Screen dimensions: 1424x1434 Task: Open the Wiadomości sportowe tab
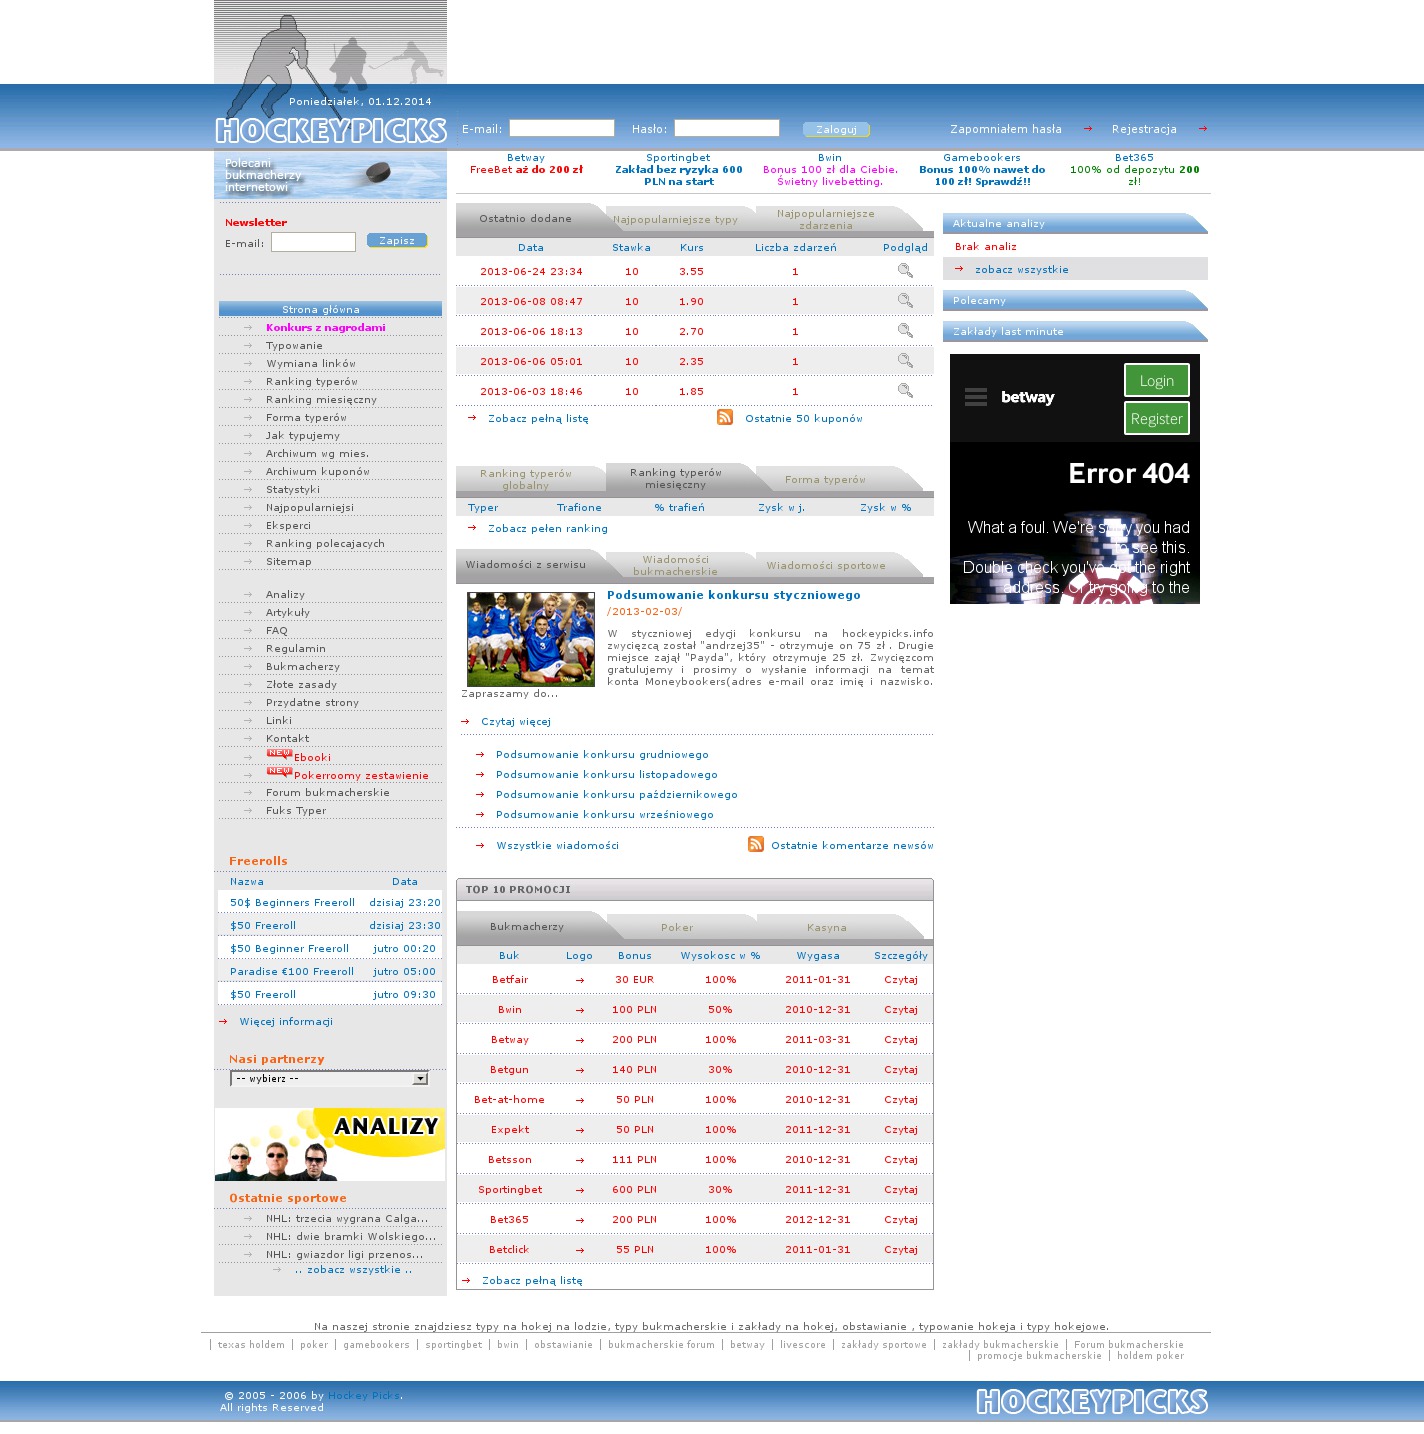coord(826,565)
